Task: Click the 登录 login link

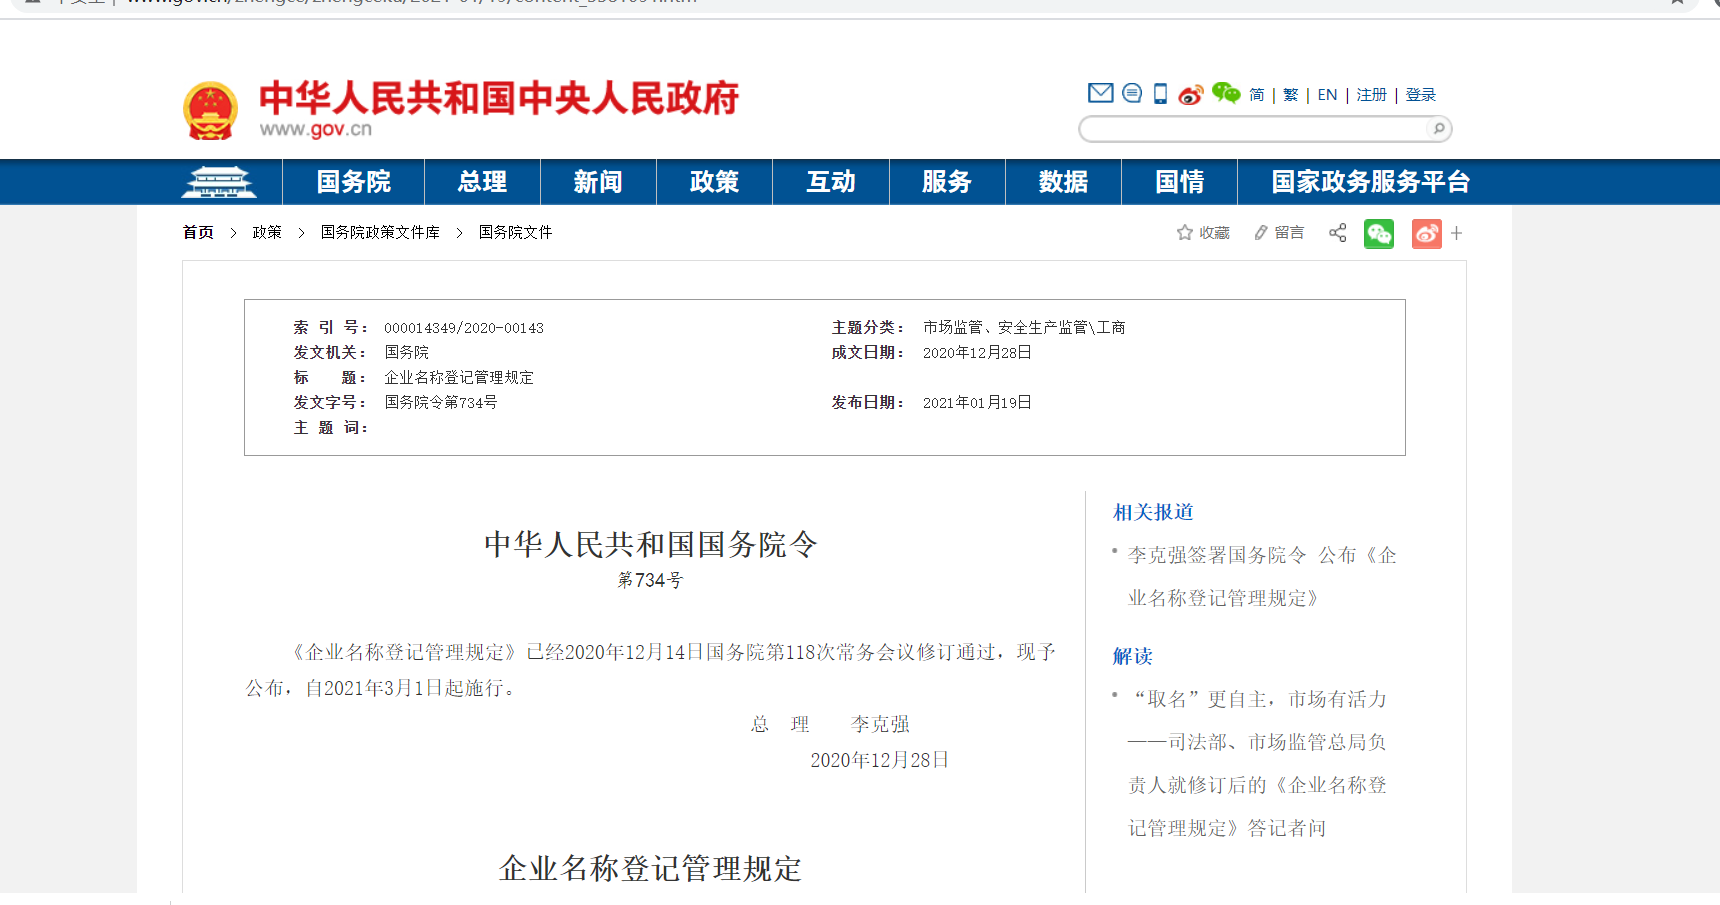Action: click(x=1421, y=95)
